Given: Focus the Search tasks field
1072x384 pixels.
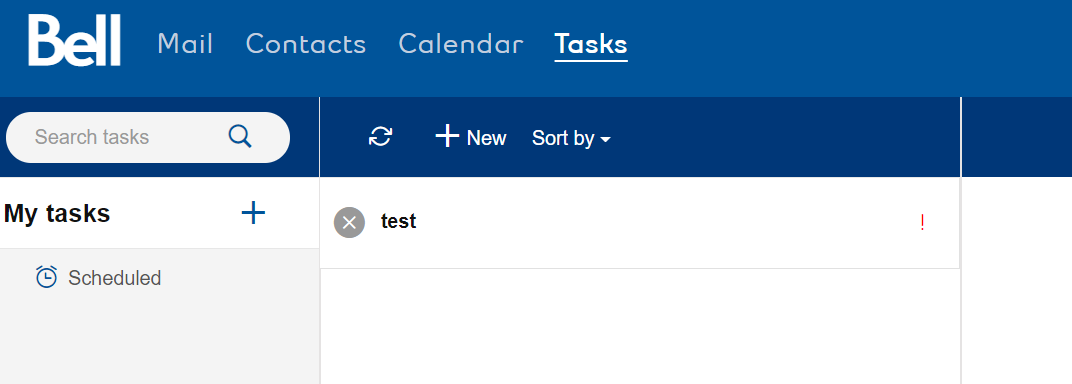Looking at the screenshot, I should [148, 137].
